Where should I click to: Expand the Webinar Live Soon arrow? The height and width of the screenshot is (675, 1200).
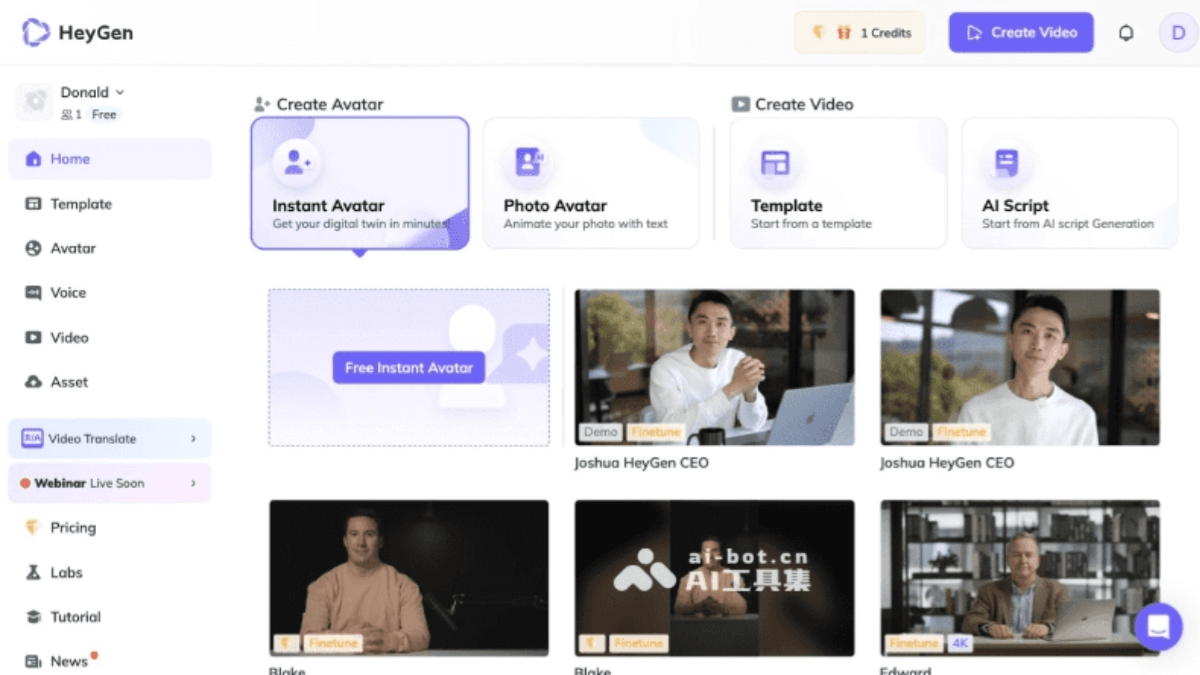pyautogui.click(x=193, y=484)
